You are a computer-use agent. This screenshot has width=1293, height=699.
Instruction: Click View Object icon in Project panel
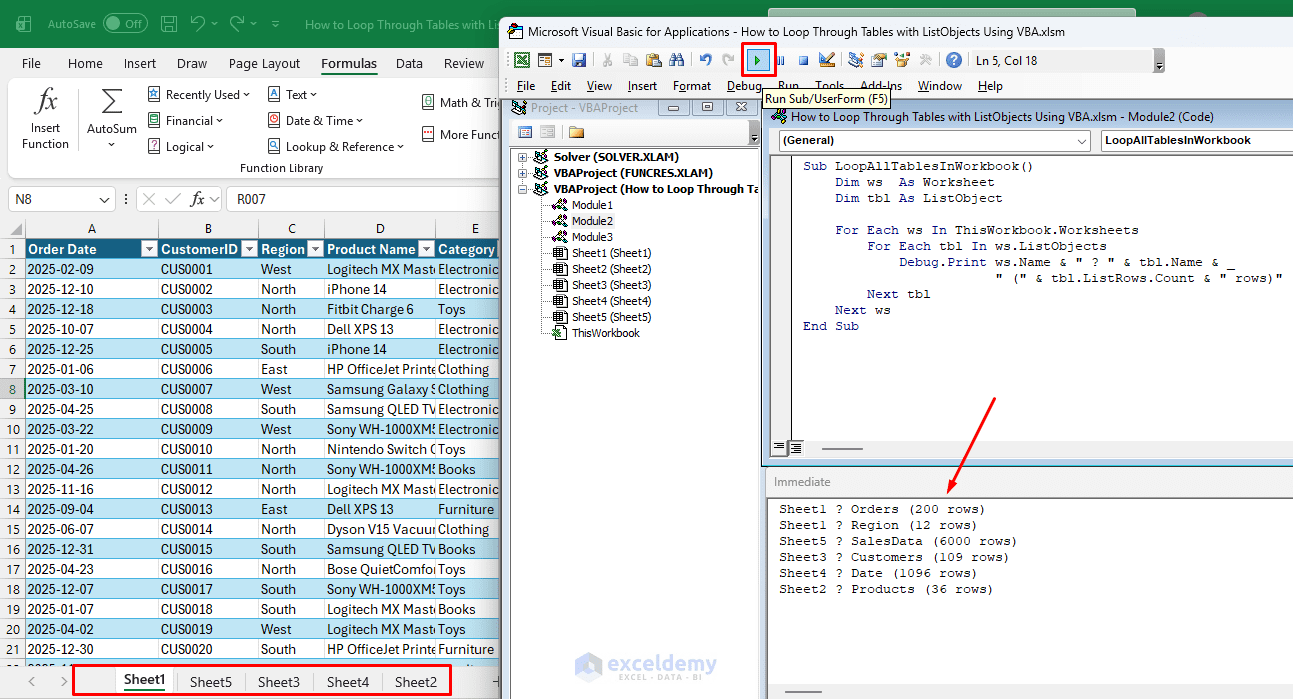click(547, 132)
